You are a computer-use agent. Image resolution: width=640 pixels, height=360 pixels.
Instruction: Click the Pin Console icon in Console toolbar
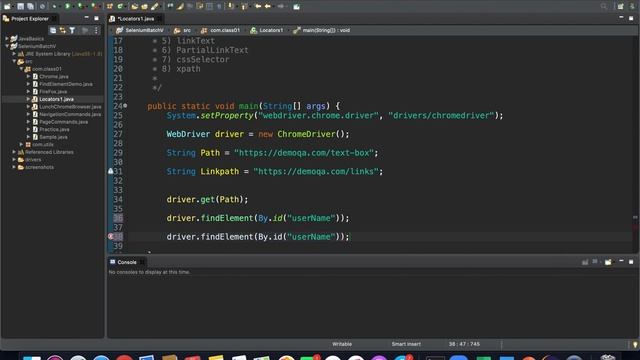(585, 262)
